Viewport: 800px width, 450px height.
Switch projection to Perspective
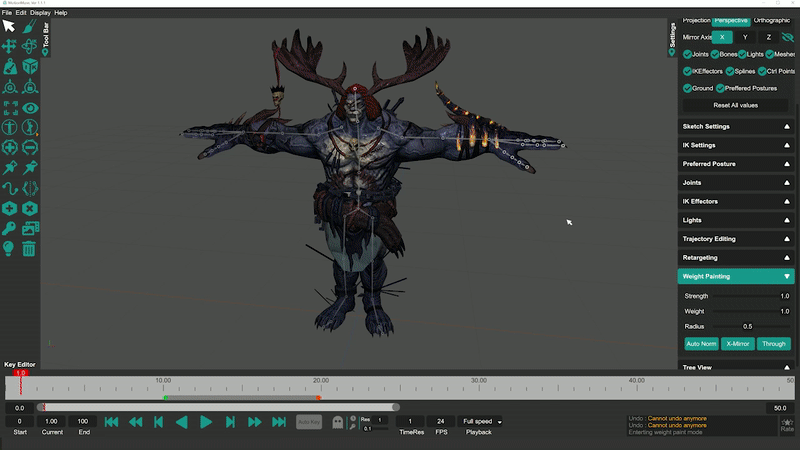[x=731, y=21]
